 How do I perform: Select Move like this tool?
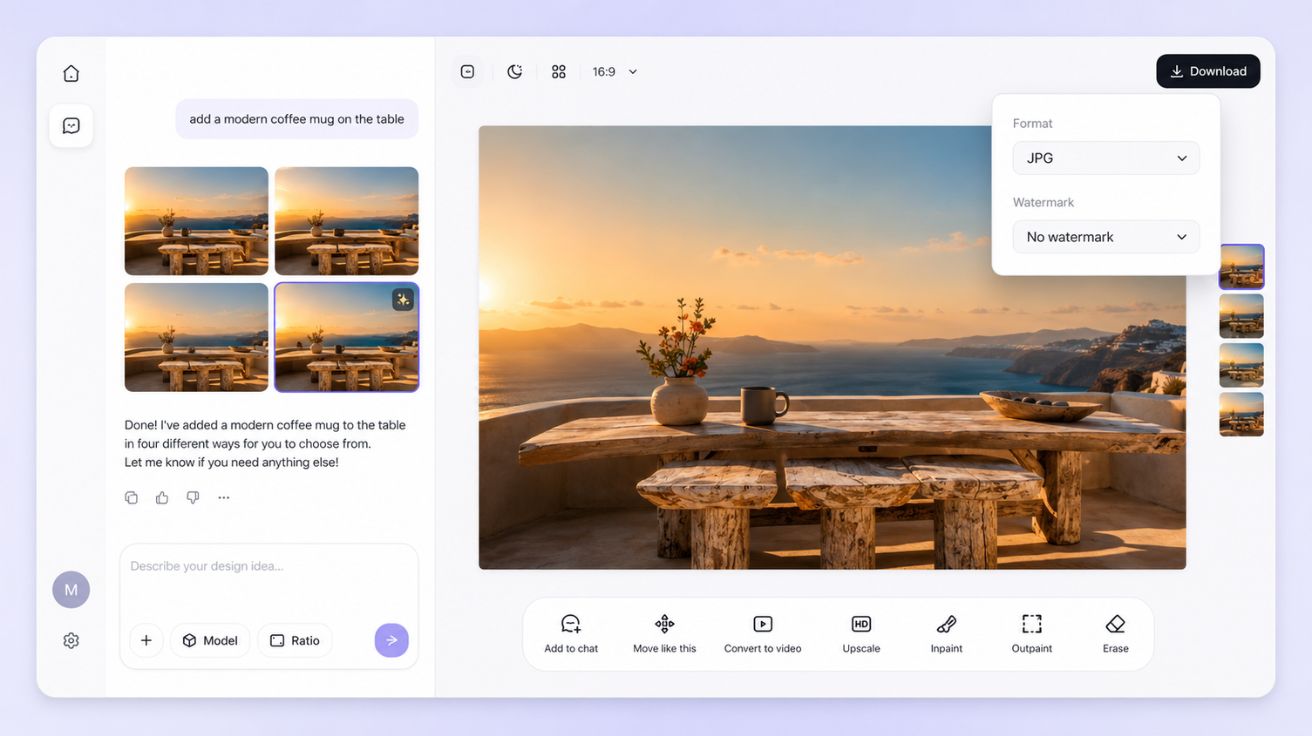pos(664,634)
